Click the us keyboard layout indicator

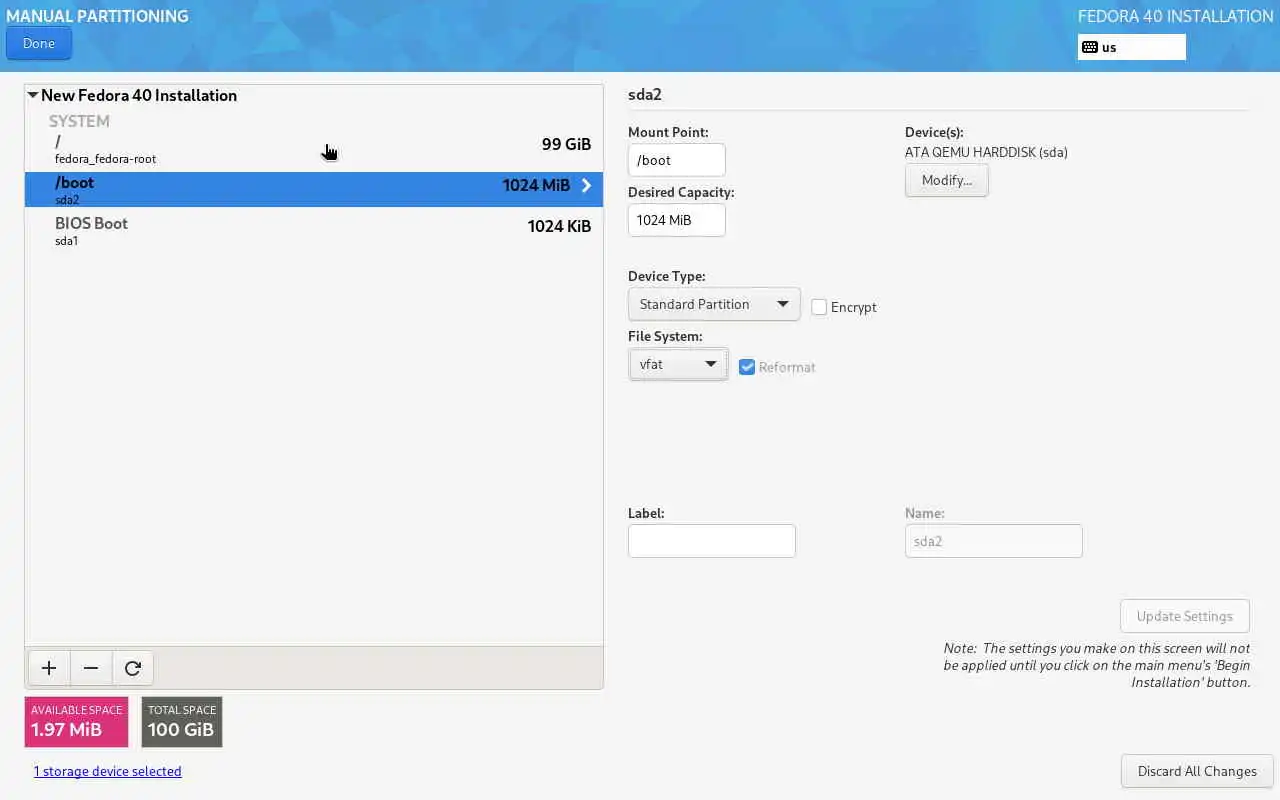[1132, 47]
